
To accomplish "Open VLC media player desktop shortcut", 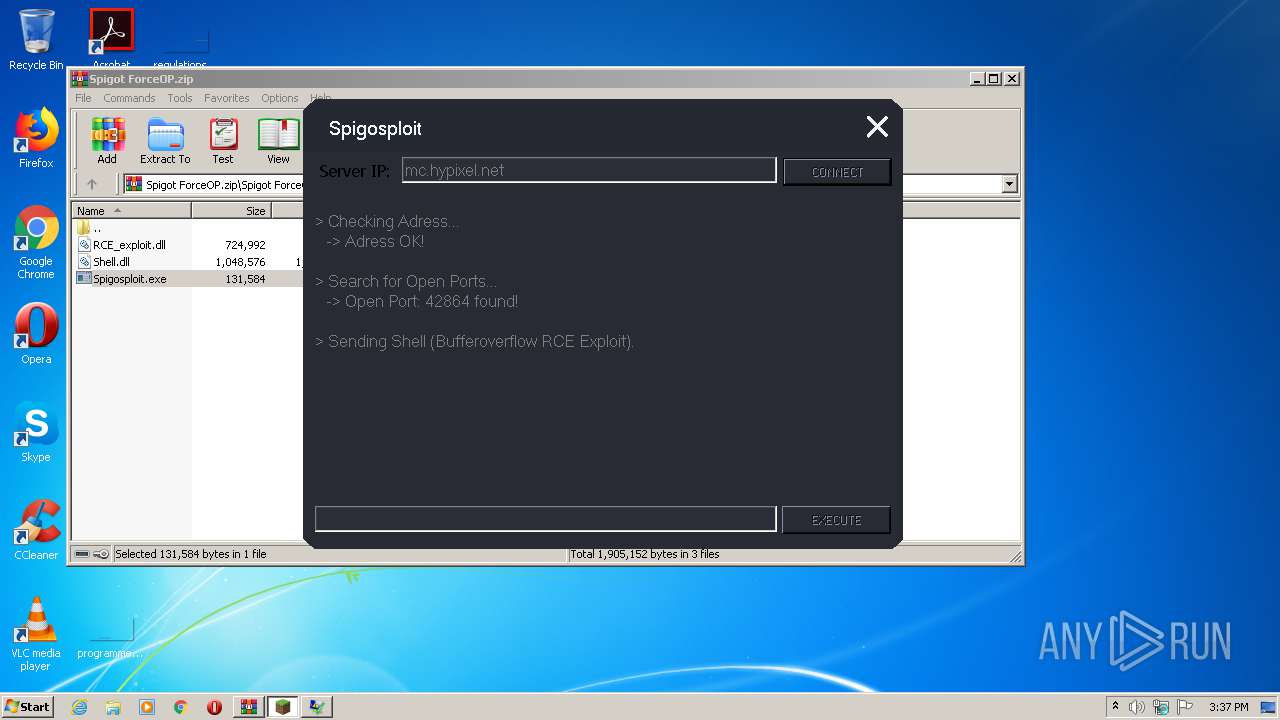I will click(36, 634).
